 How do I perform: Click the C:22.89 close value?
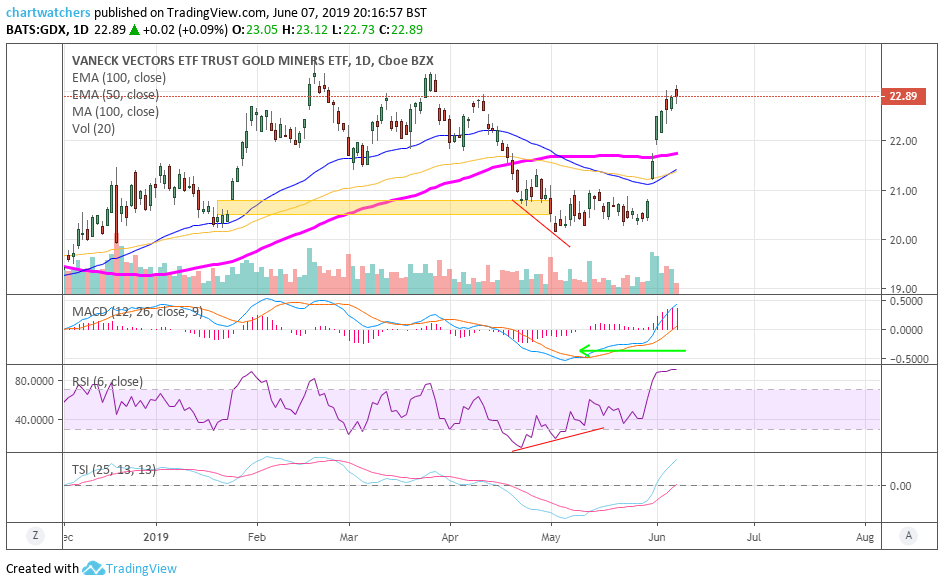coord(401,30)
